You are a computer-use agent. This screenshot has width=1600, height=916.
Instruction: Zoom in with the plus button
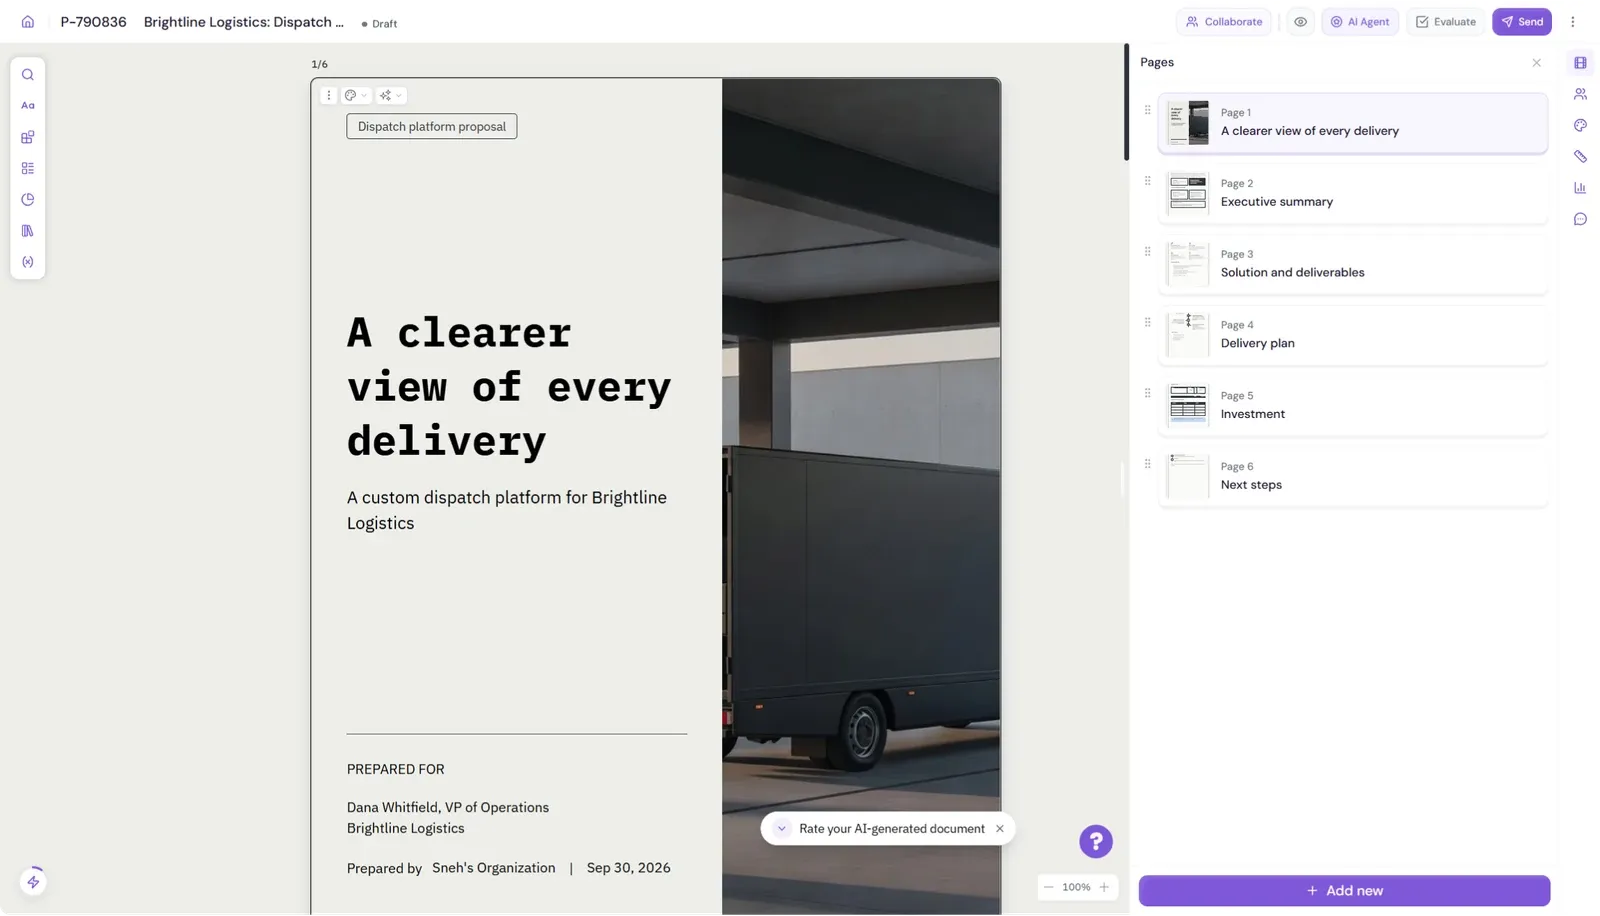click(1104, 888)
